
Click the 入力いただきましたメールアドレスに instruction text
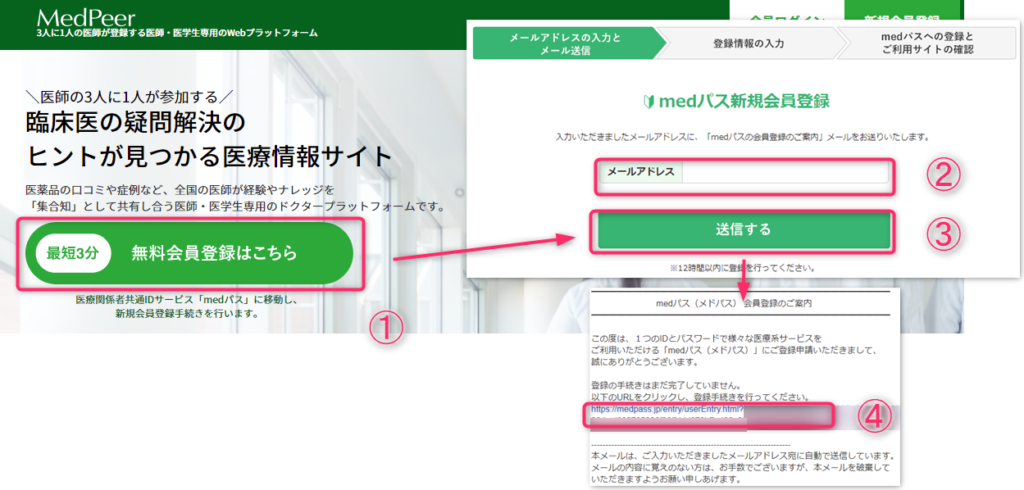tap(743, 139)
